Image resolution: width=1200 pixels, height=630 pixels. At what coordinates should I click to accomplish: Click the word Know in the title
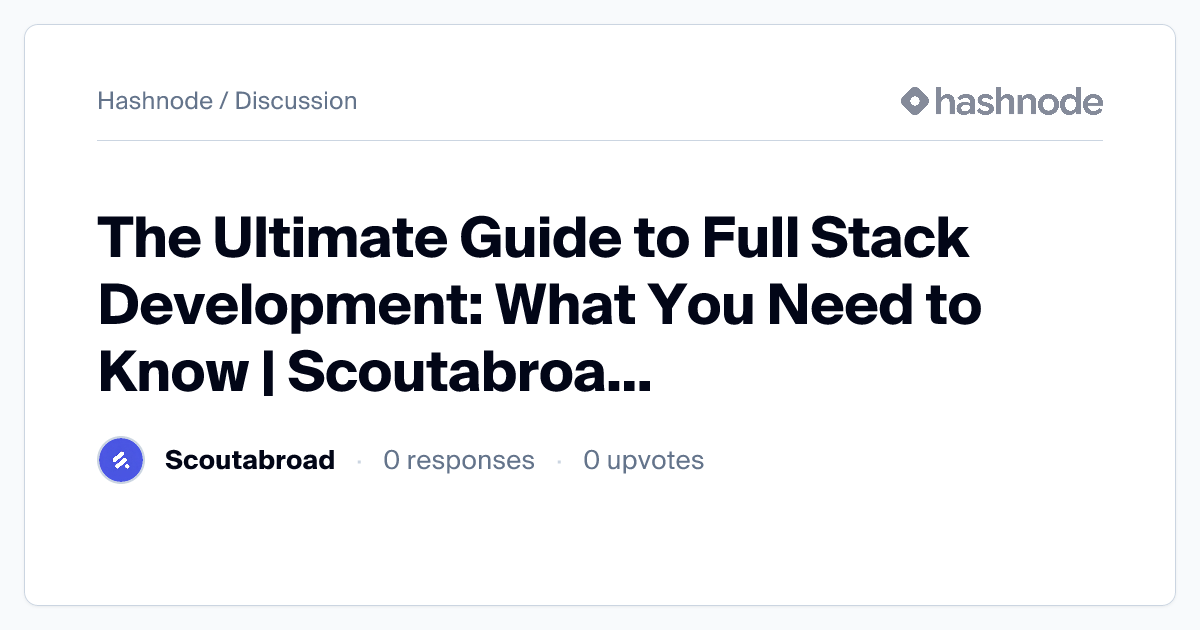(173, 372)
